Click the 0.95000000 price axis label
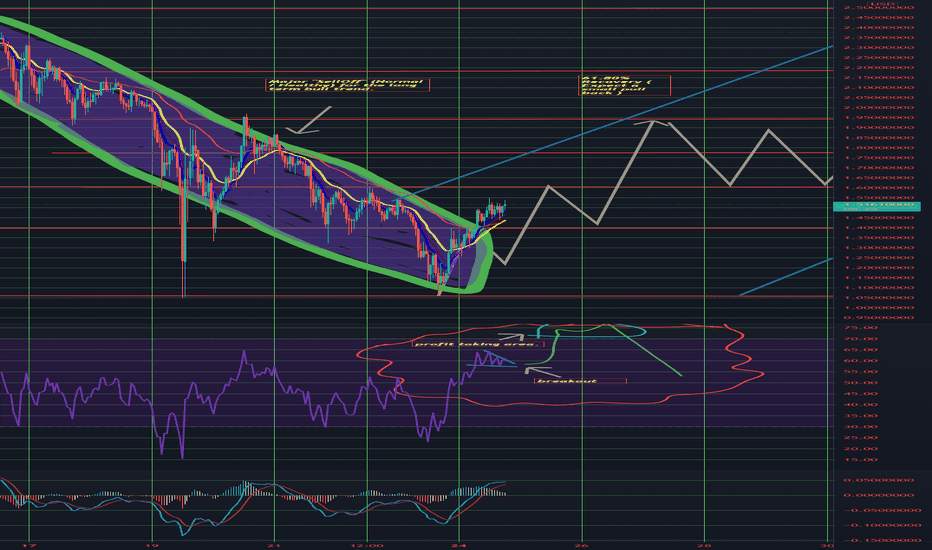The height and width of the screenshot is (550, 932). [878, 318]
